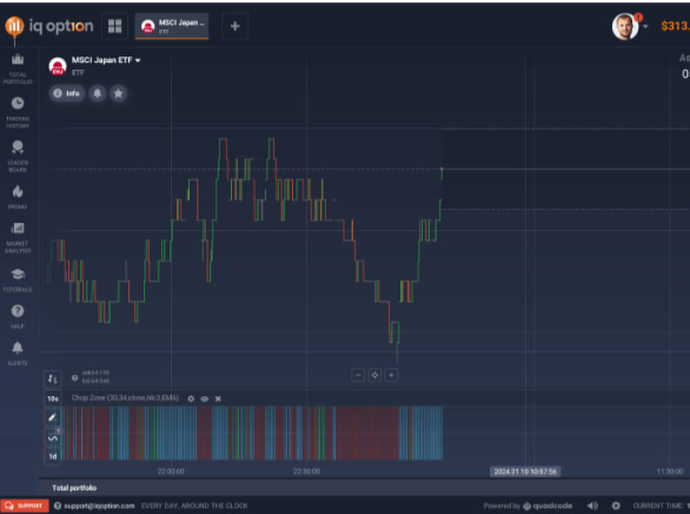Open the user profile avatar
The image size is (690, 514).
coord(625,26)
